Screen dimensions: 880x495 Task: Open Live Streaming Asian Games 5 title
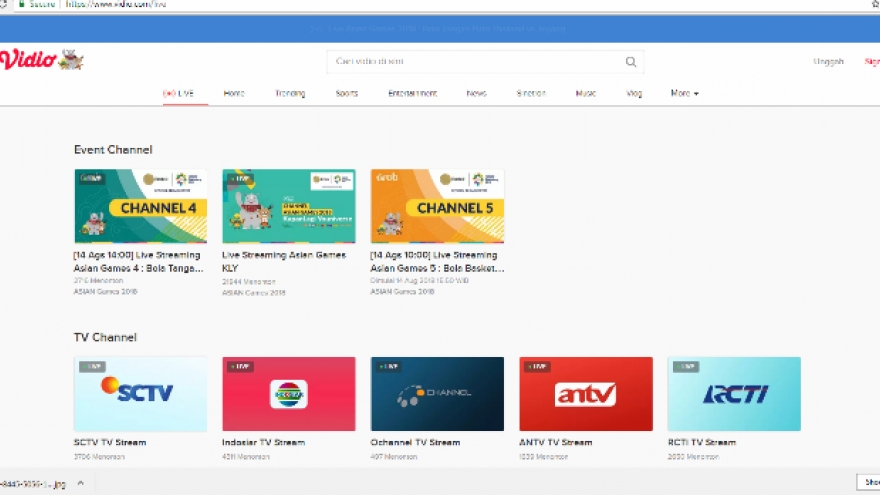tap(437, 262)
